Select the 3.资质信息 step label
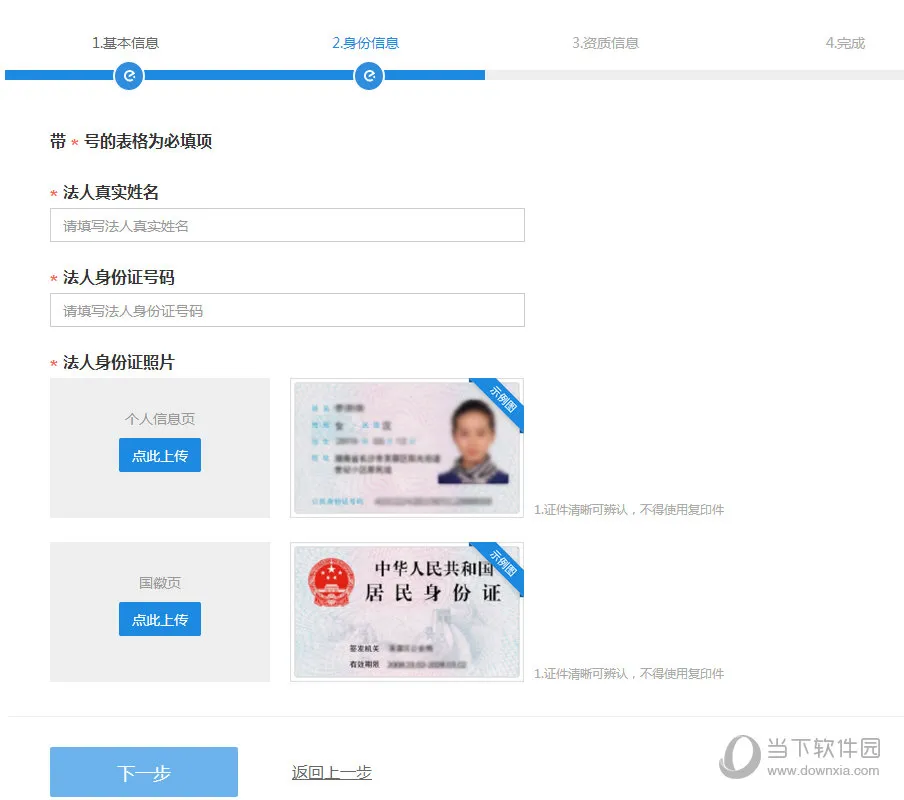904x800 pixels. [x=605, y=43]
